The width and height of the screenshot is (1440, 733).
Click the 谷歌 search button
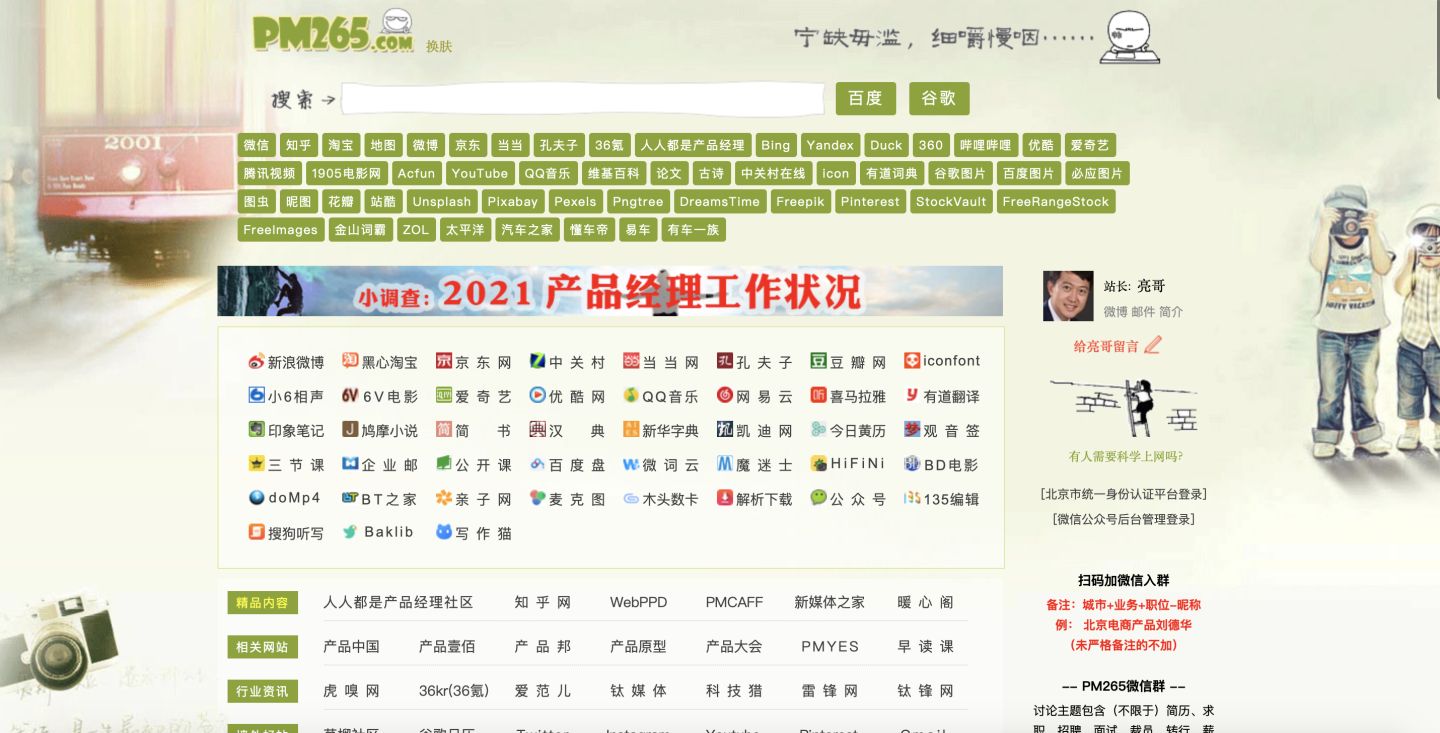(x=939, y=98)
